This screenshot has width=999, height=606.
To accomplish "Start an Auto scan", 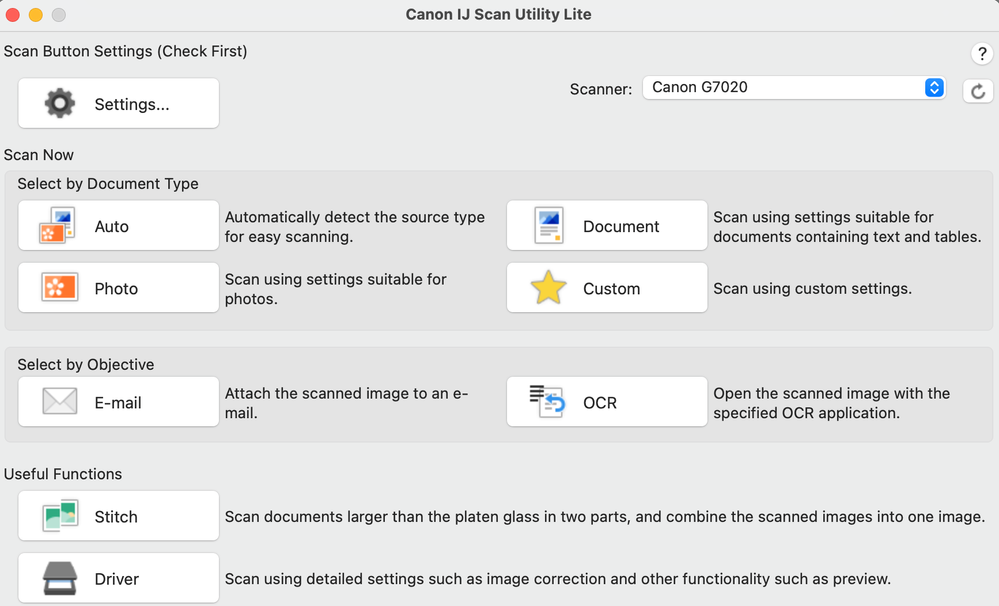I will [118, 225].
